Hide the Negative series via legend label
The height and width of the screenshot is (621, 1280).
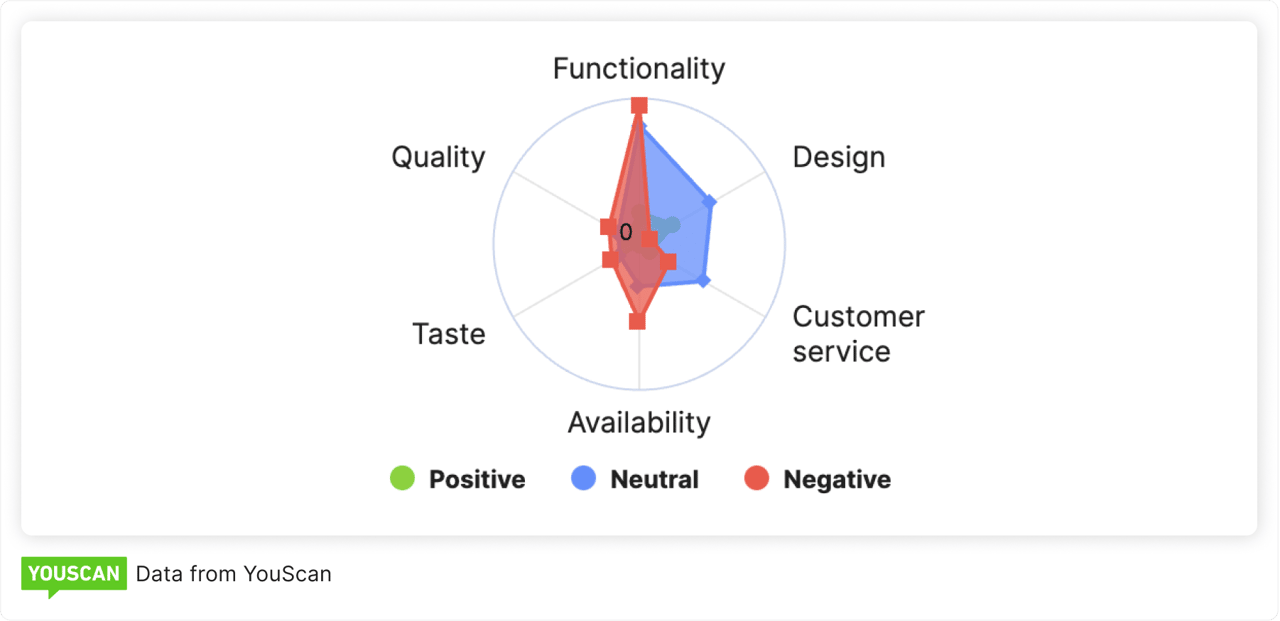pos(837,480)
